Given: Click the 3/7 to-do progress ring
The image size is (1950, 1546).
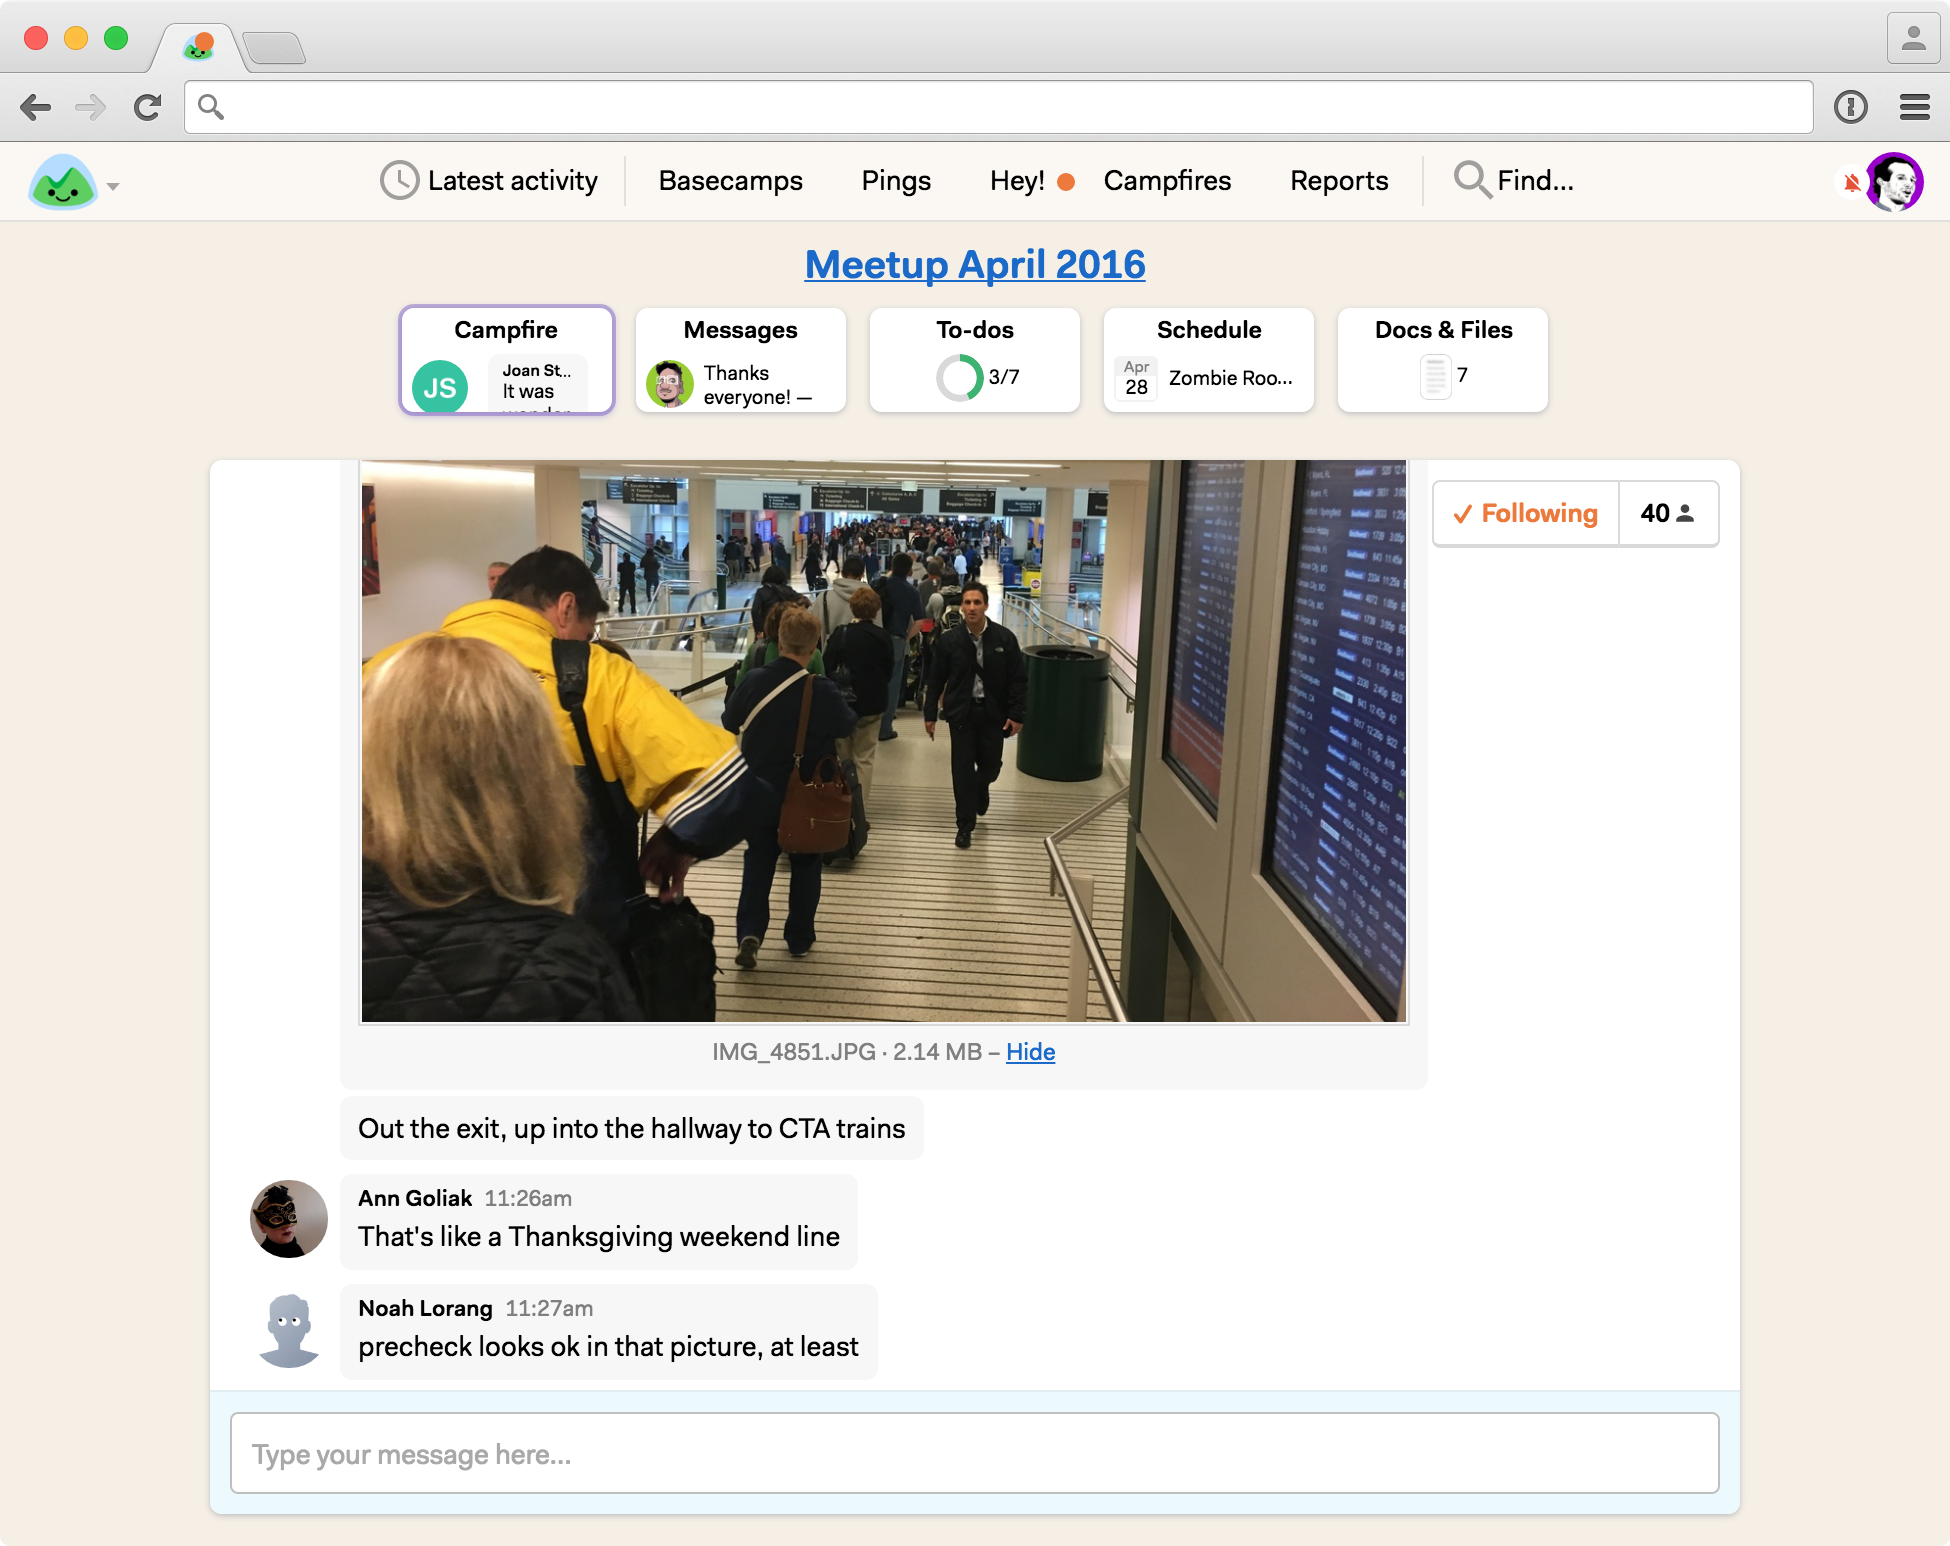Looking at the screenshot, I should point(959,378).
